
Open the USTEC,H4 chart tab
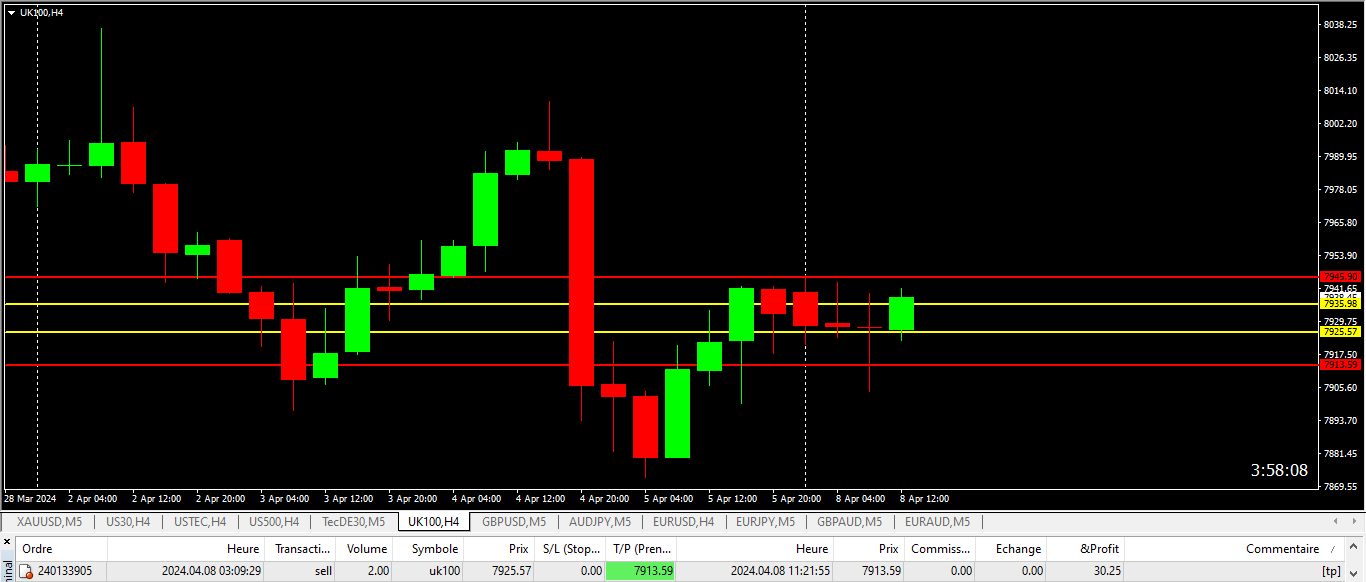200,522
